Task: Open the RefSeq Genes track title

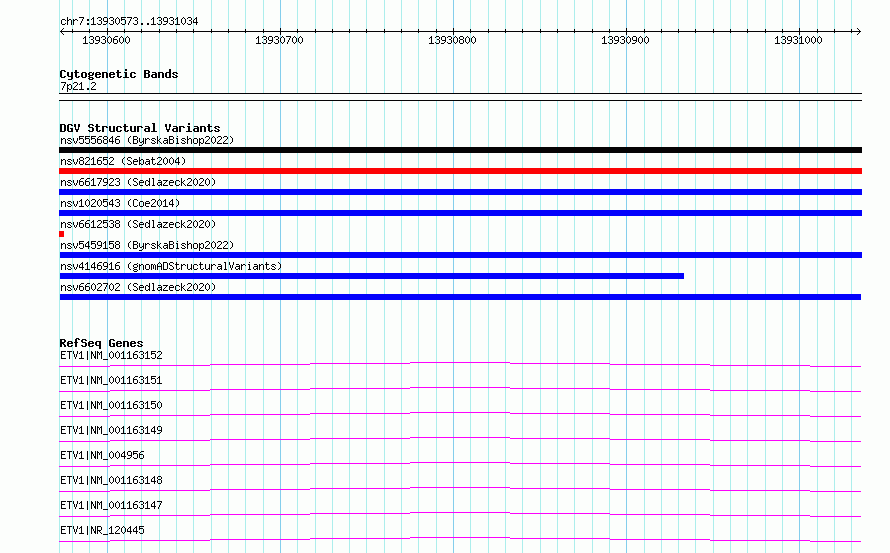Action: tap(101, 343)
